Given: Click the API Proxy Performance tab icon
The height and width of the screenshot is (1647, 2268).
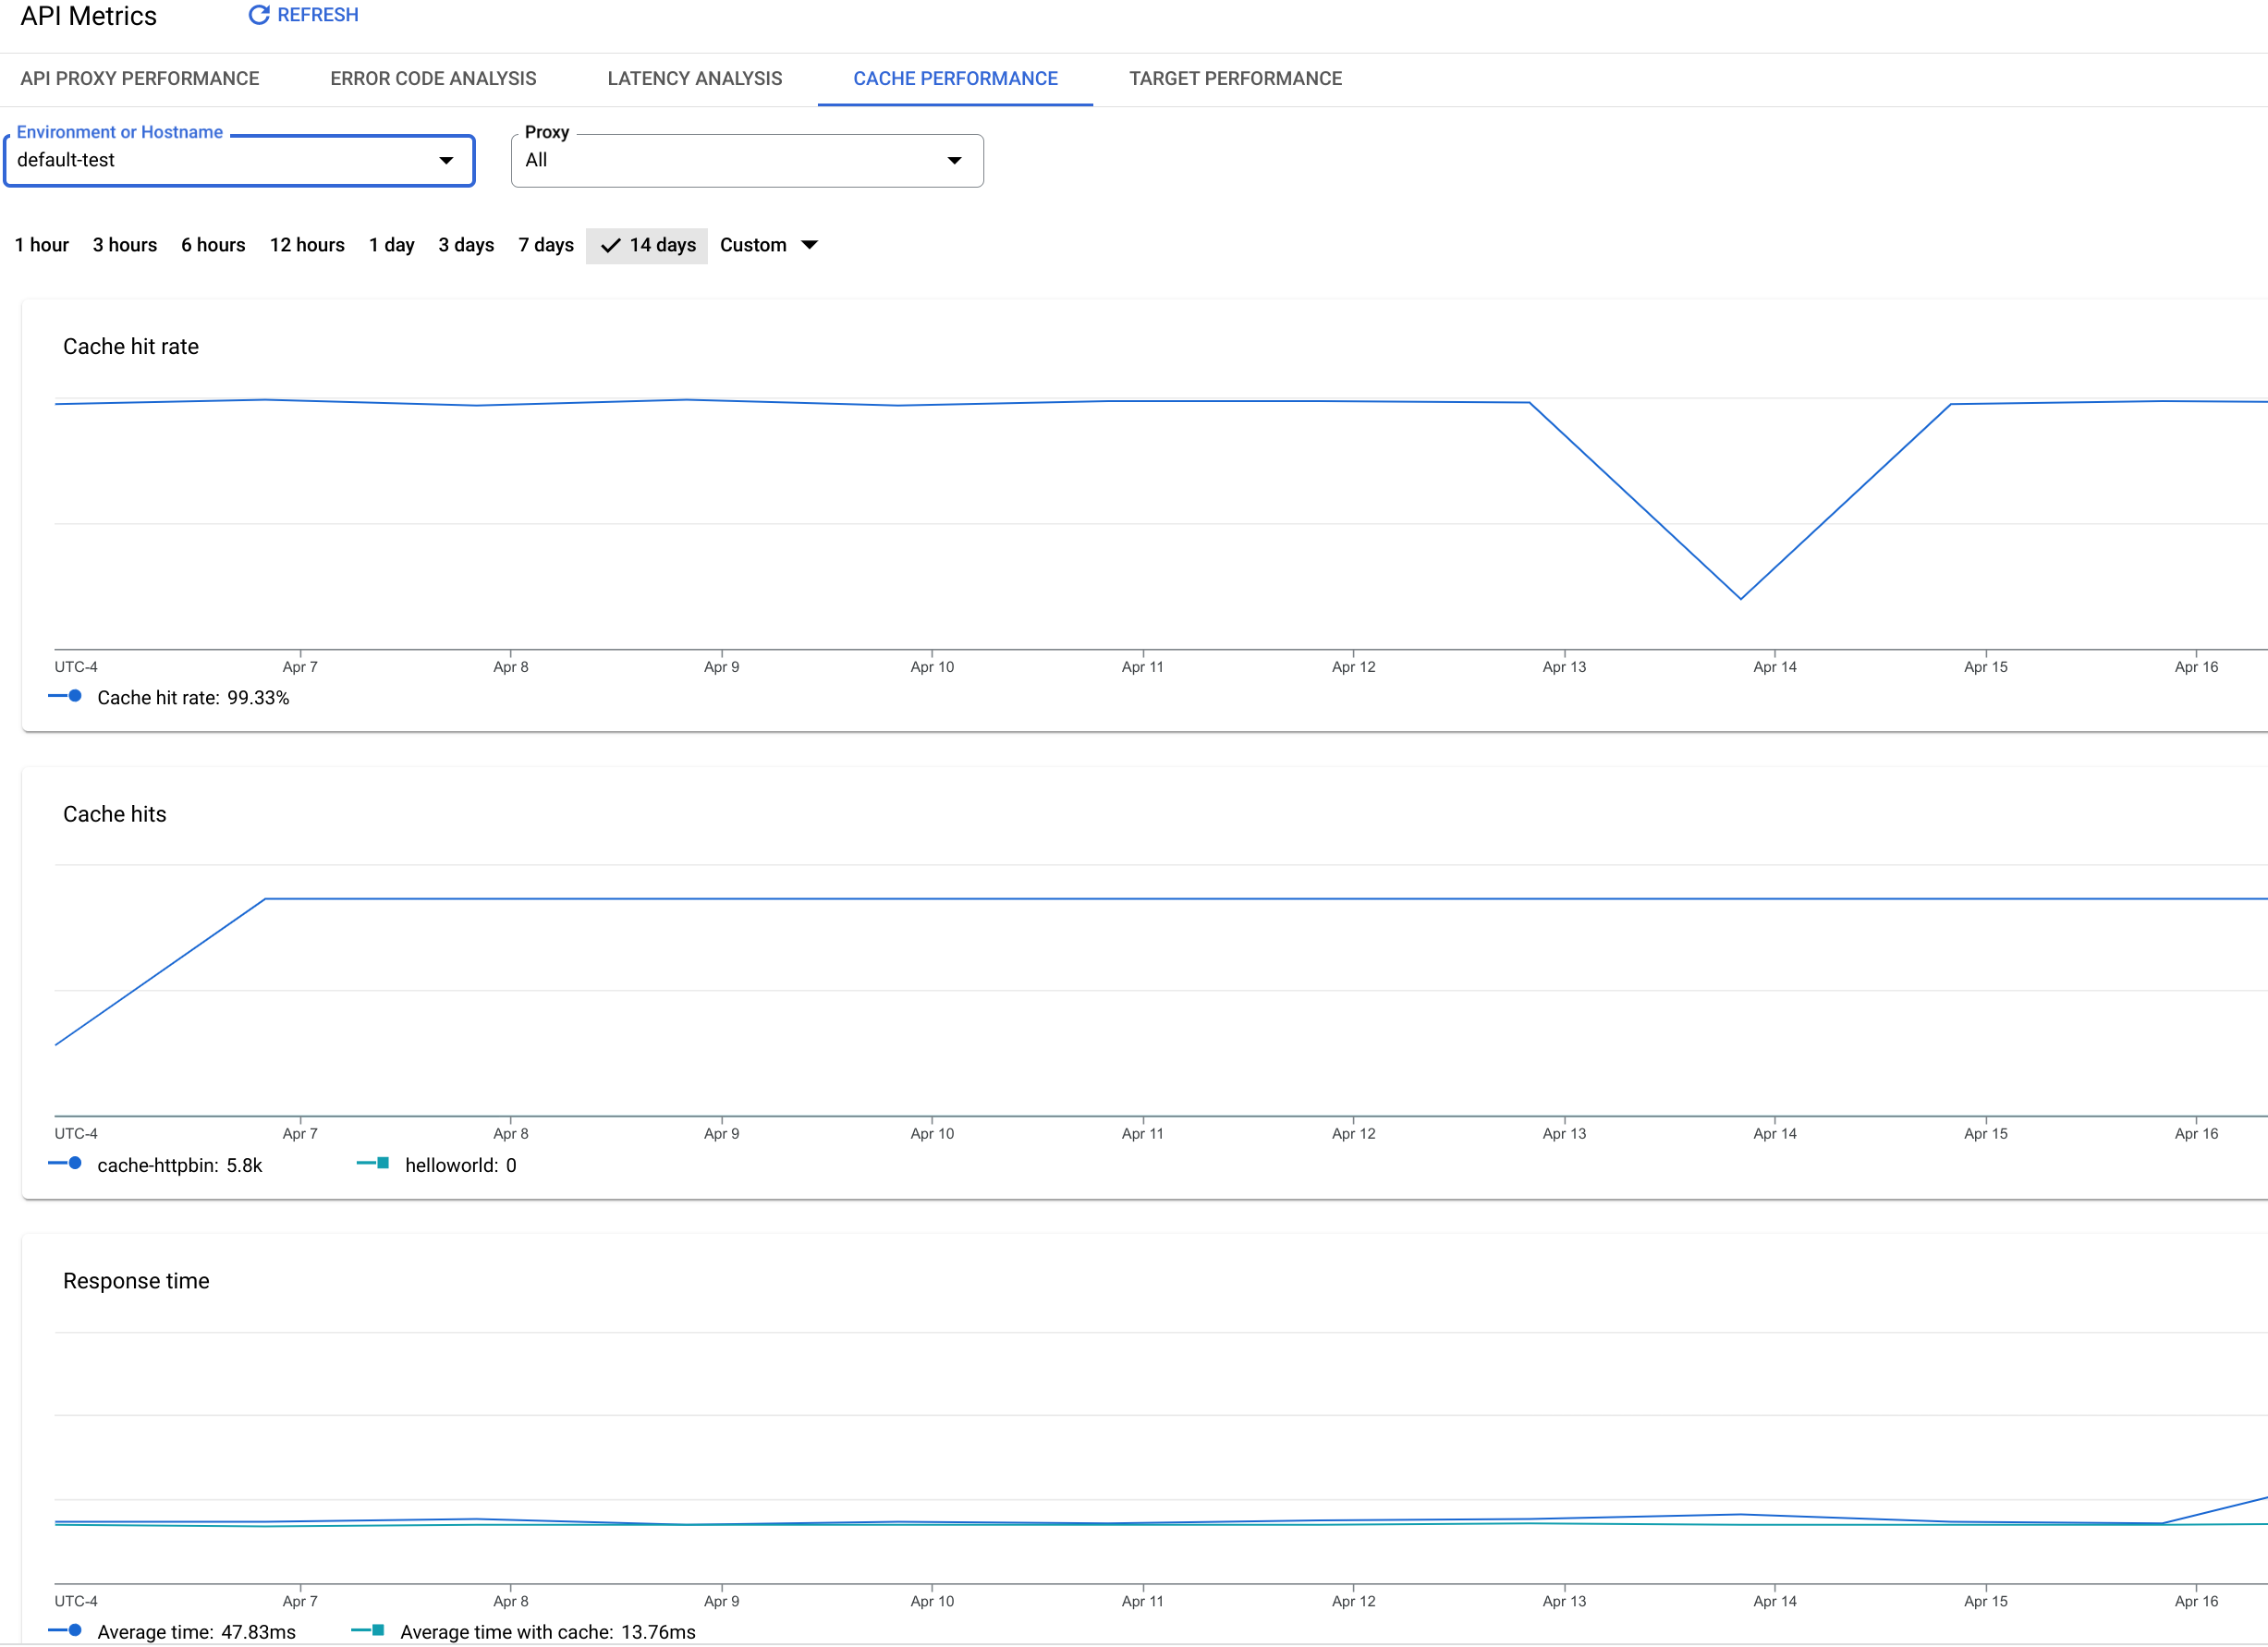Looking at the screenshot, I should 140,78.
